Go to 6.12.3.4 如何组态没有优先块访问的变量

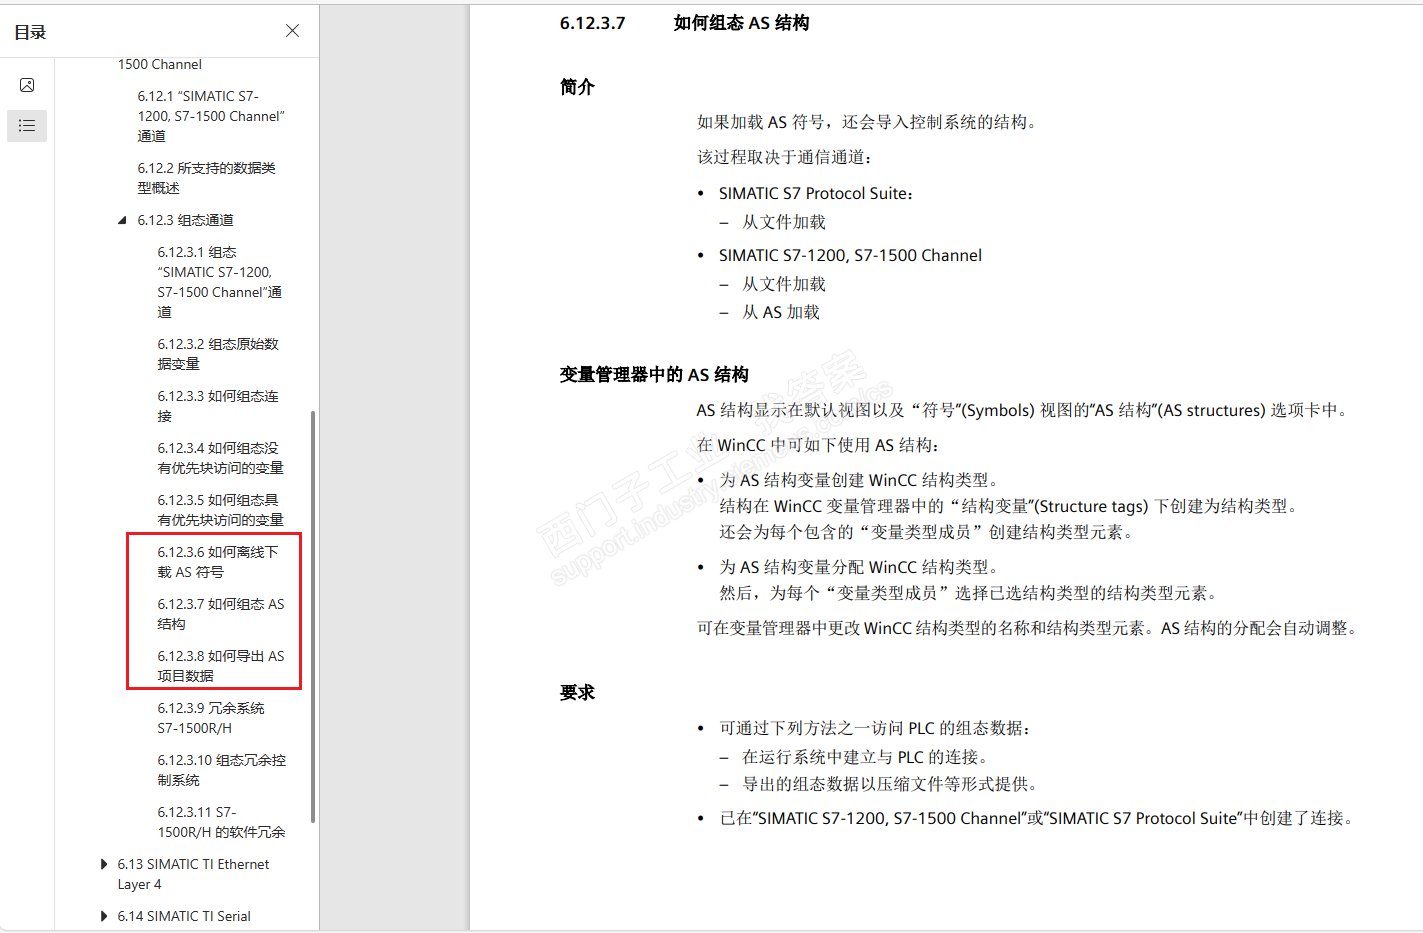220,458
